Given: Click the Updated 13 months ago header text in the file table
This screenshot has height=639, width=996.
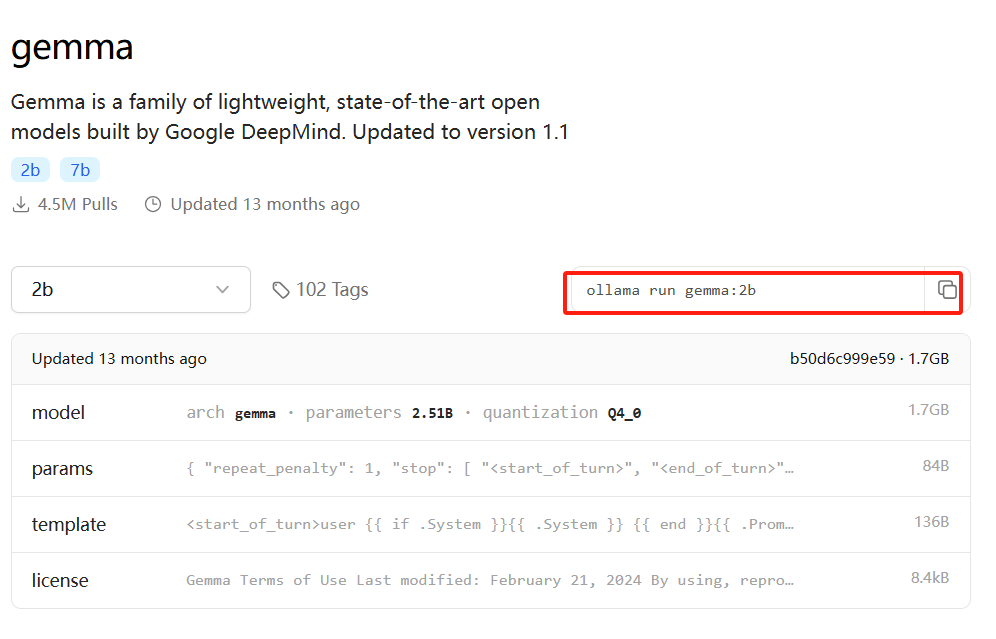Looking at the screenshot, I should click(x=119, y=359).
